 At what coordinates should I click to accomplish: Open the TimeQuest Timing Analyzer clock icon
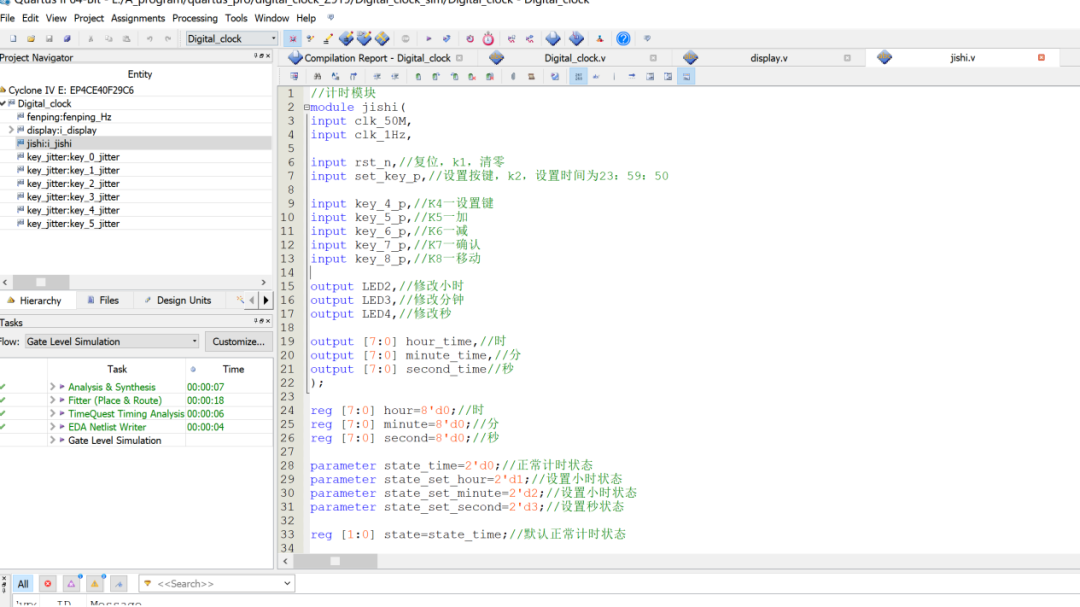coord(488,39)
